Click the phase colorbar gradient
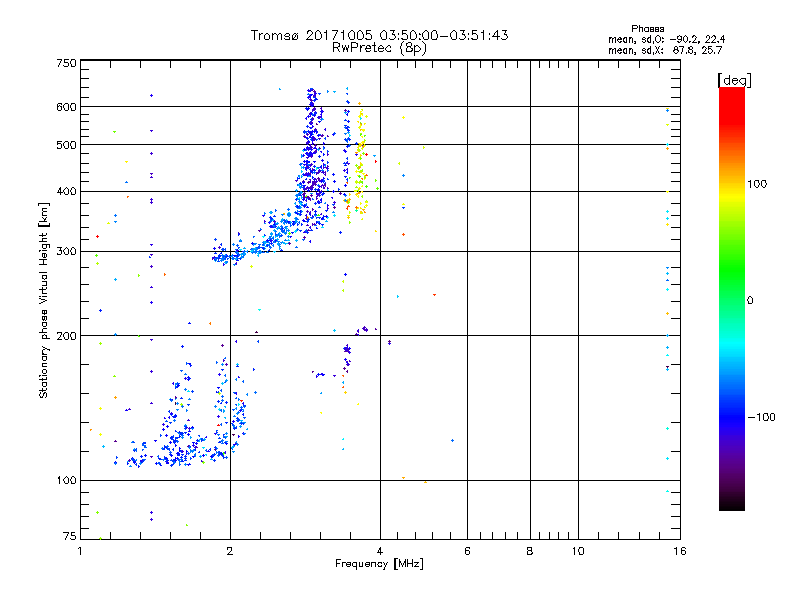This screenshot has width=800, height=600. click(732, 298)
